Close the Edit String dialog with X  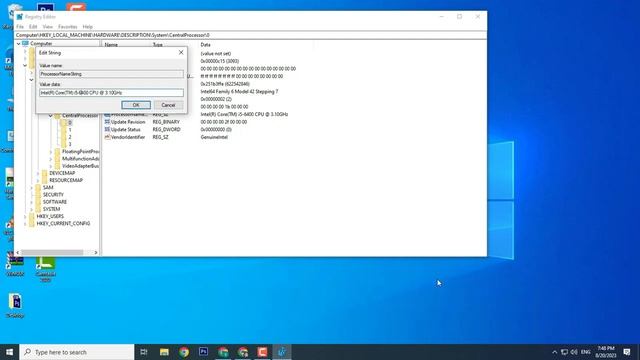tap(181, 52)
